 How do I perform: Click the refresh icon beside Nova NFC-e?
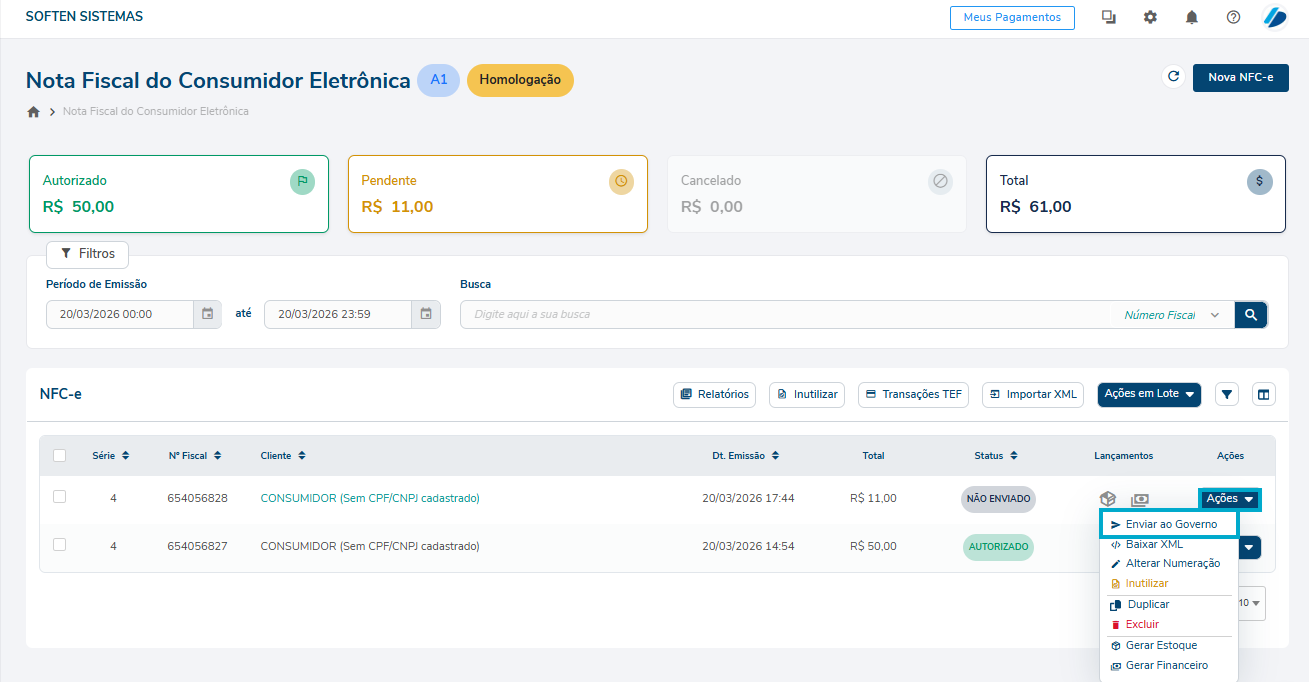(1173, 77)
